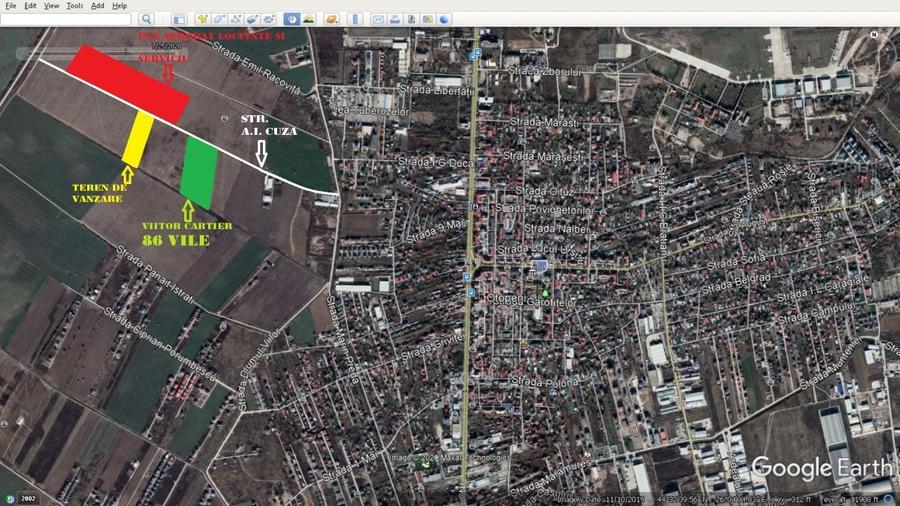Toggle the sidebar panel visibility

179,19
